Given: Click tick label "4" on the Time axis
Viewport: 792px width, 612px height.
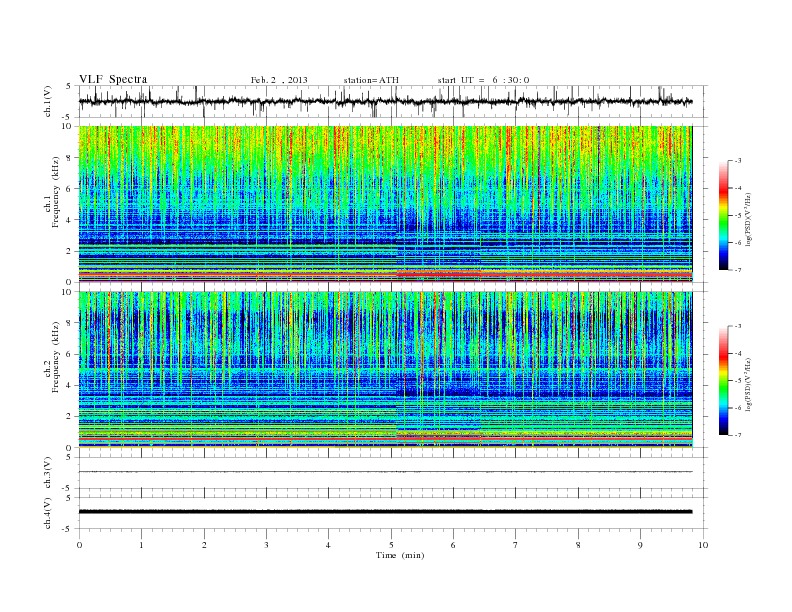Looking at the screenshot, I should (328, 545).
